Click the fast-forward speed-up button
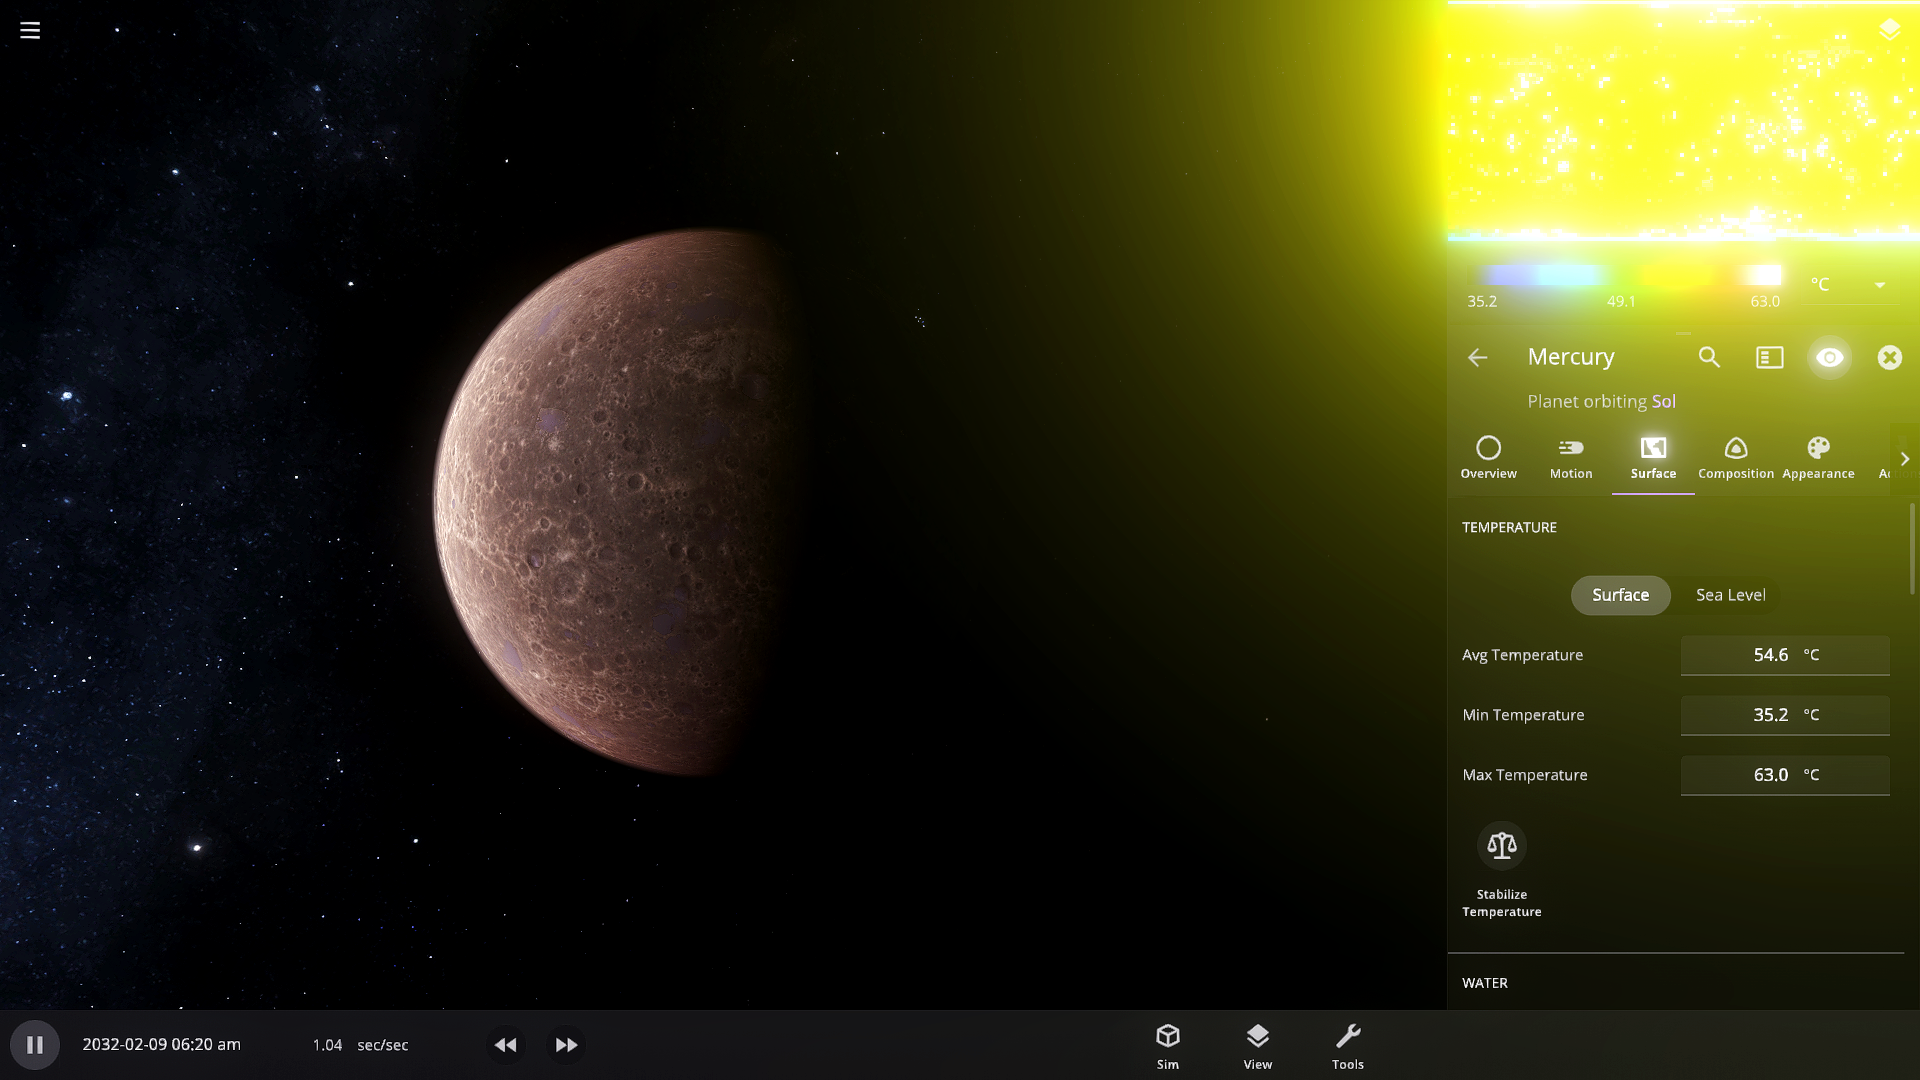Screen dimensions: 1920x1080 (566, 1045)
